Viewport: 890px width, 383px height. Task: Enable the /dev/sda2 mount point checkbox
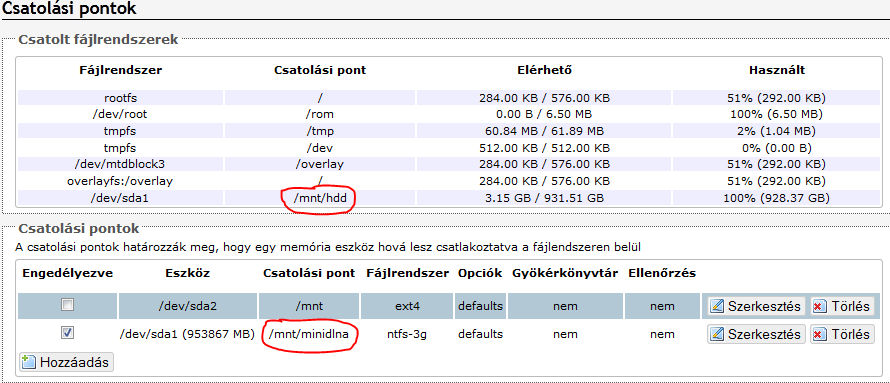click(x=68, y=305)
